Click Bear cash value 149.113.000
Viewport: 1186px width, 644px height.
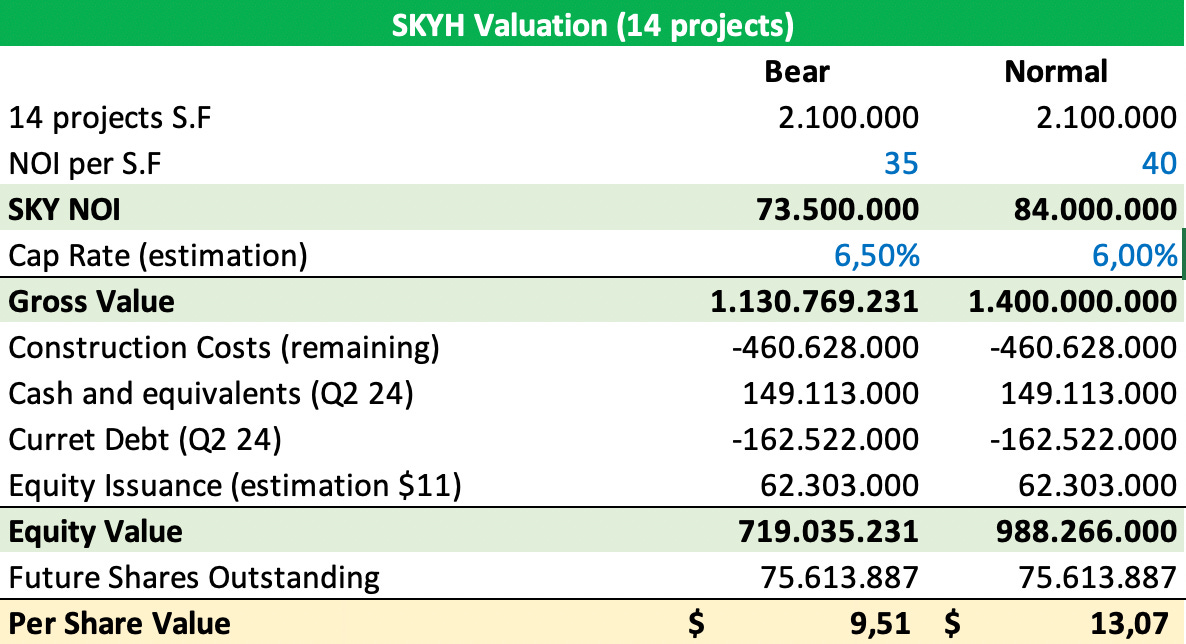tap(831, 394)
